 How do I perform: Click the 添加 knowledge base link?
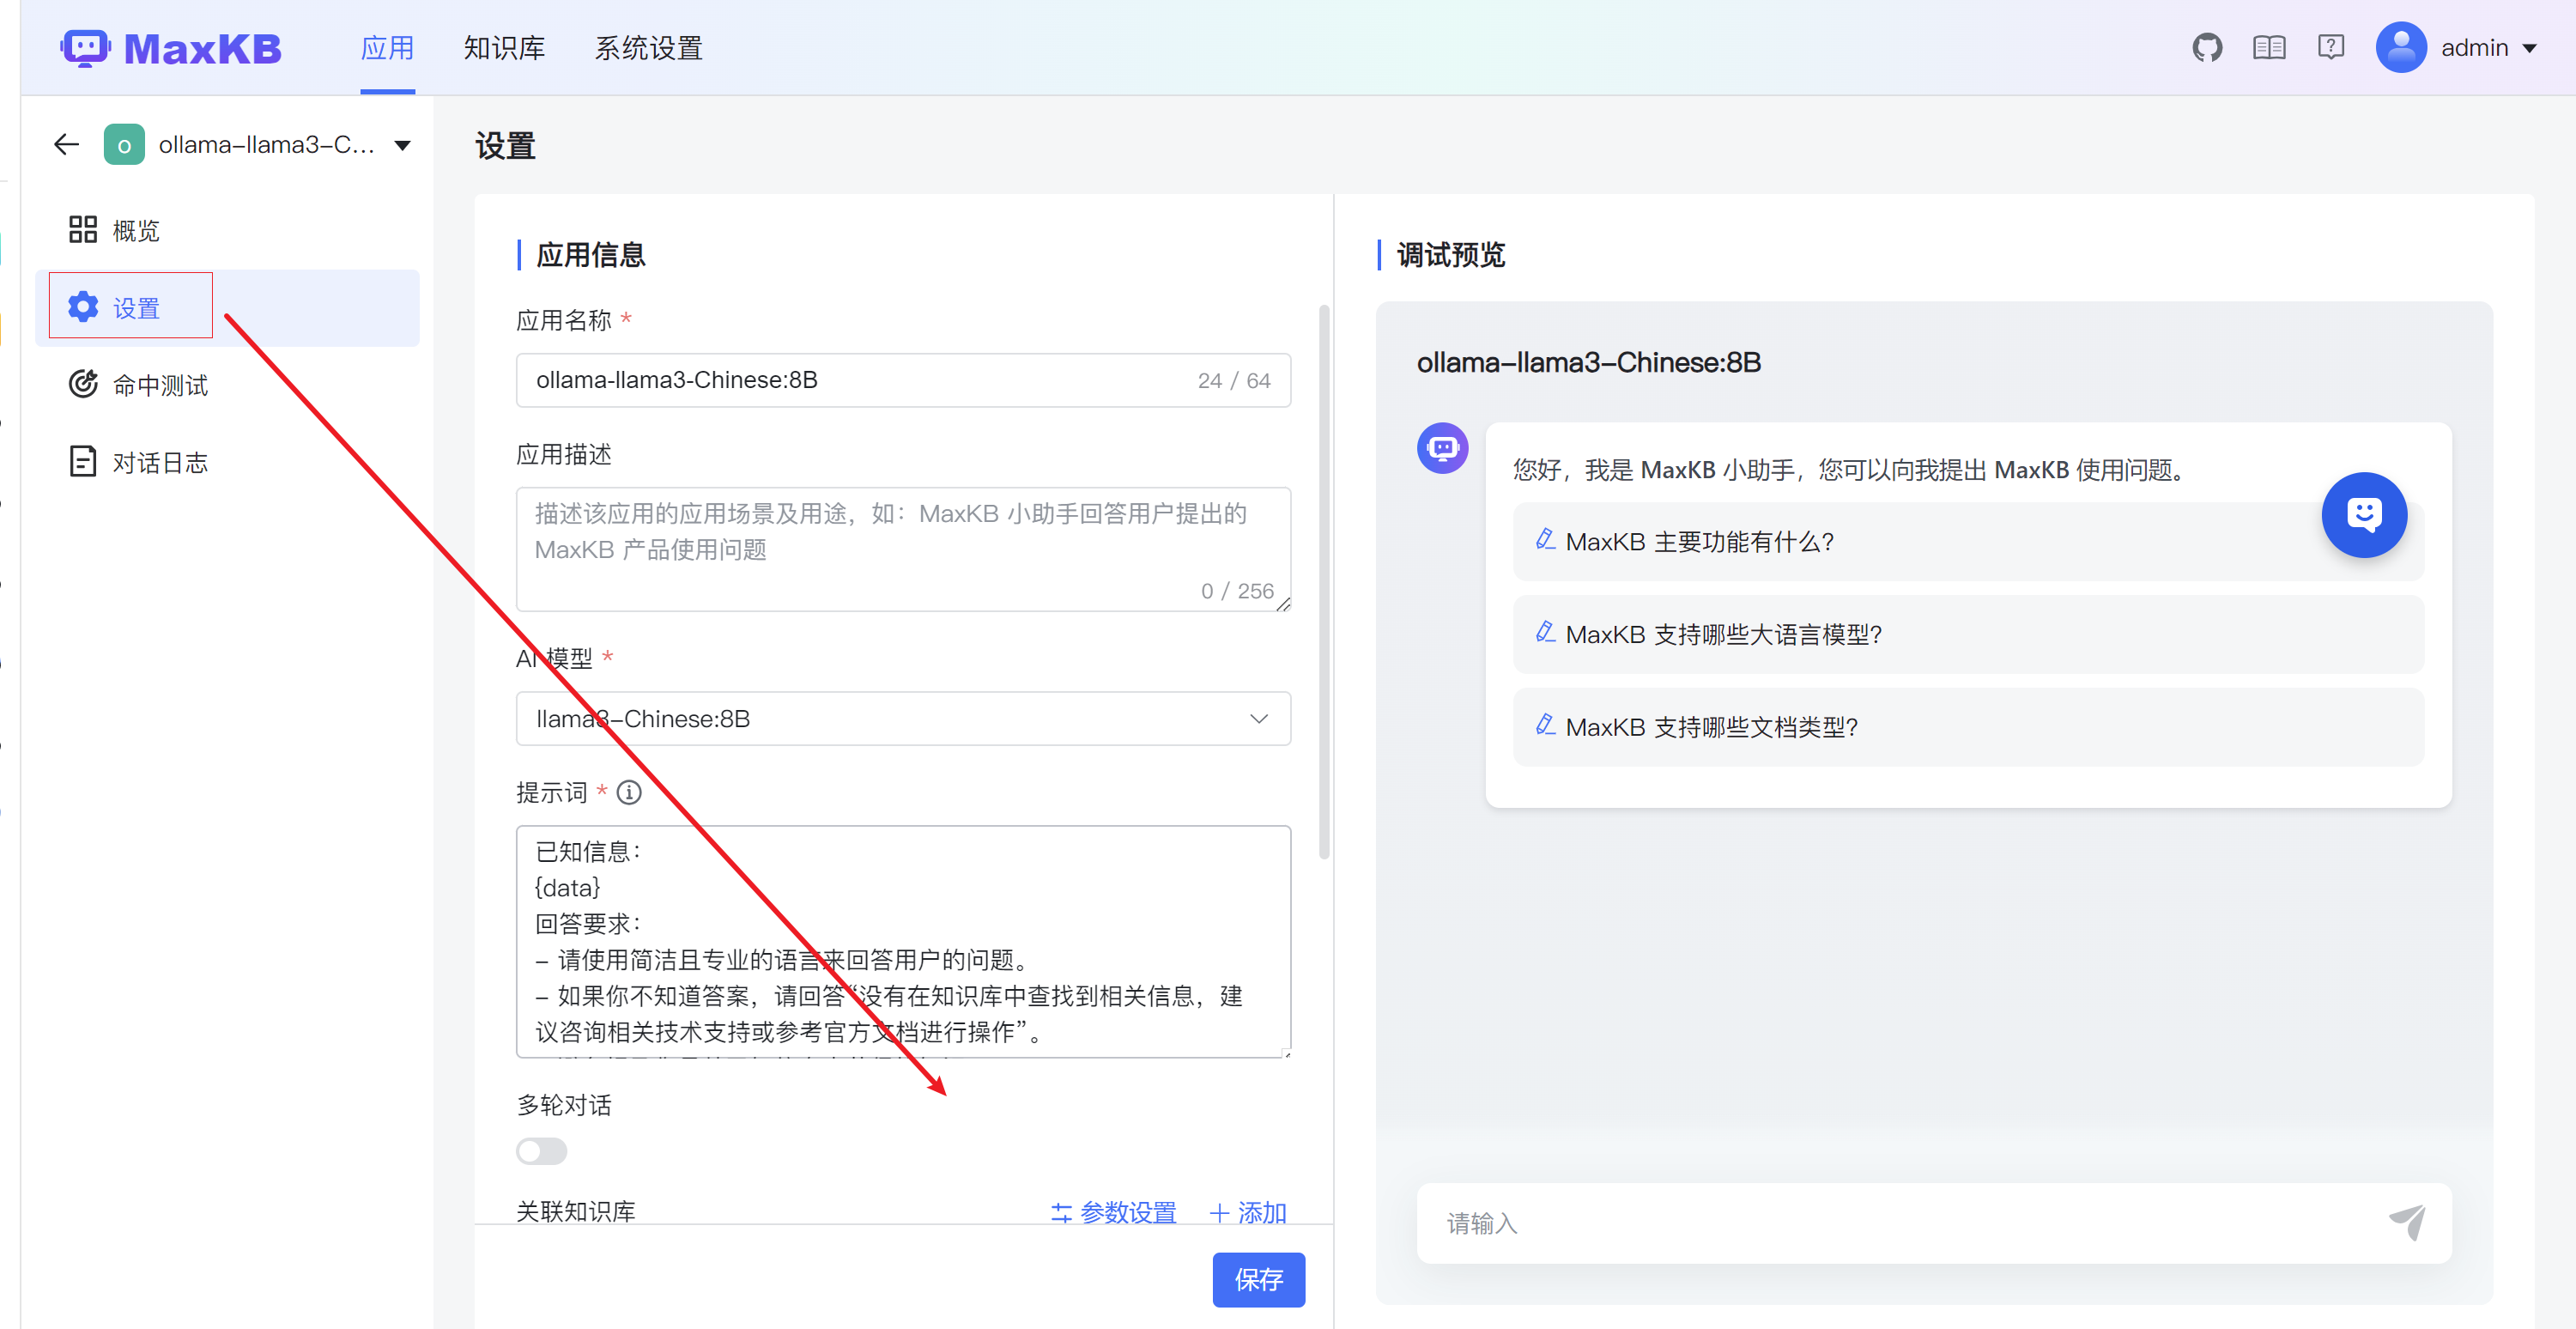point(1248,1213)
